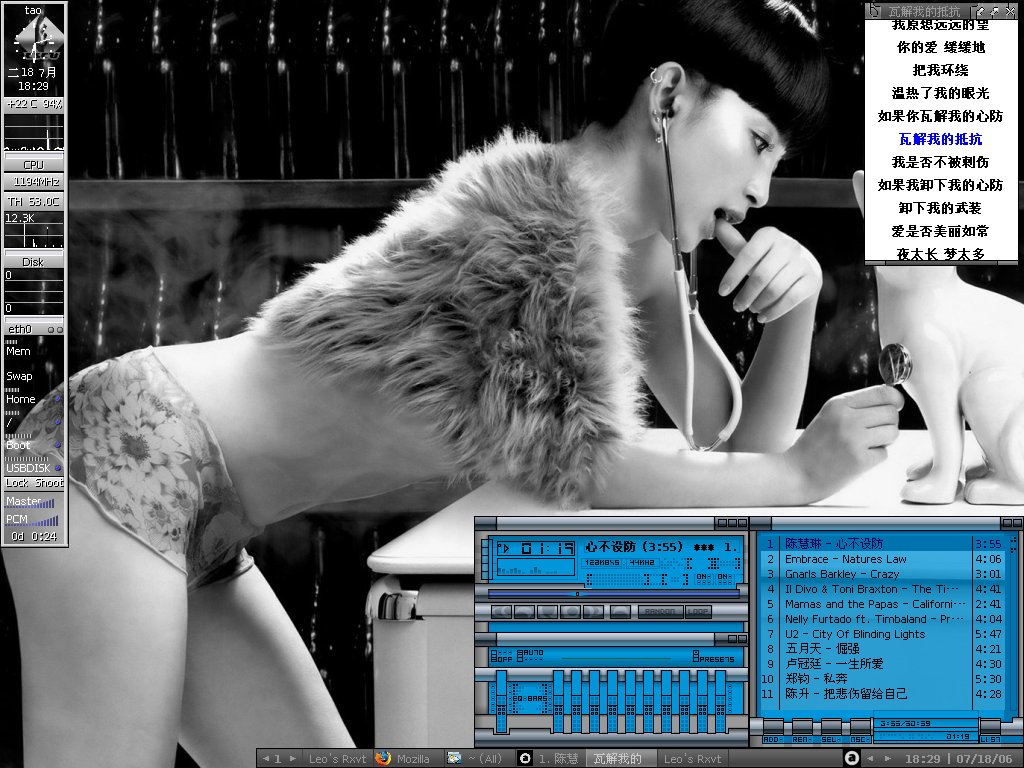1024x768 pixels.
Task: Skip to the previous track in the player
Action: coord(502,612)
